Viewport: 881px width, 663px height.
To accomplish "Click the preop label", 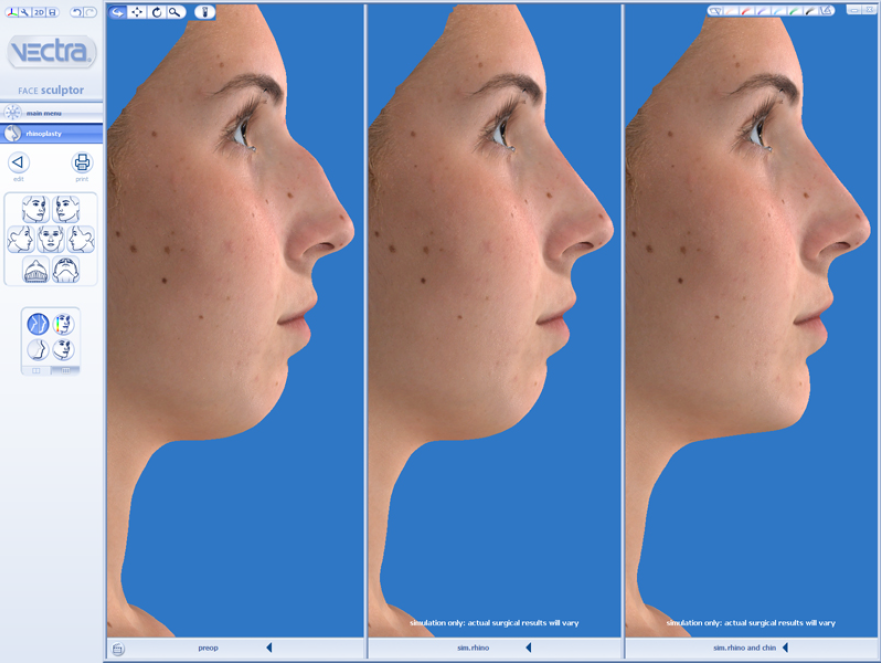I will [x=208, y=648].
